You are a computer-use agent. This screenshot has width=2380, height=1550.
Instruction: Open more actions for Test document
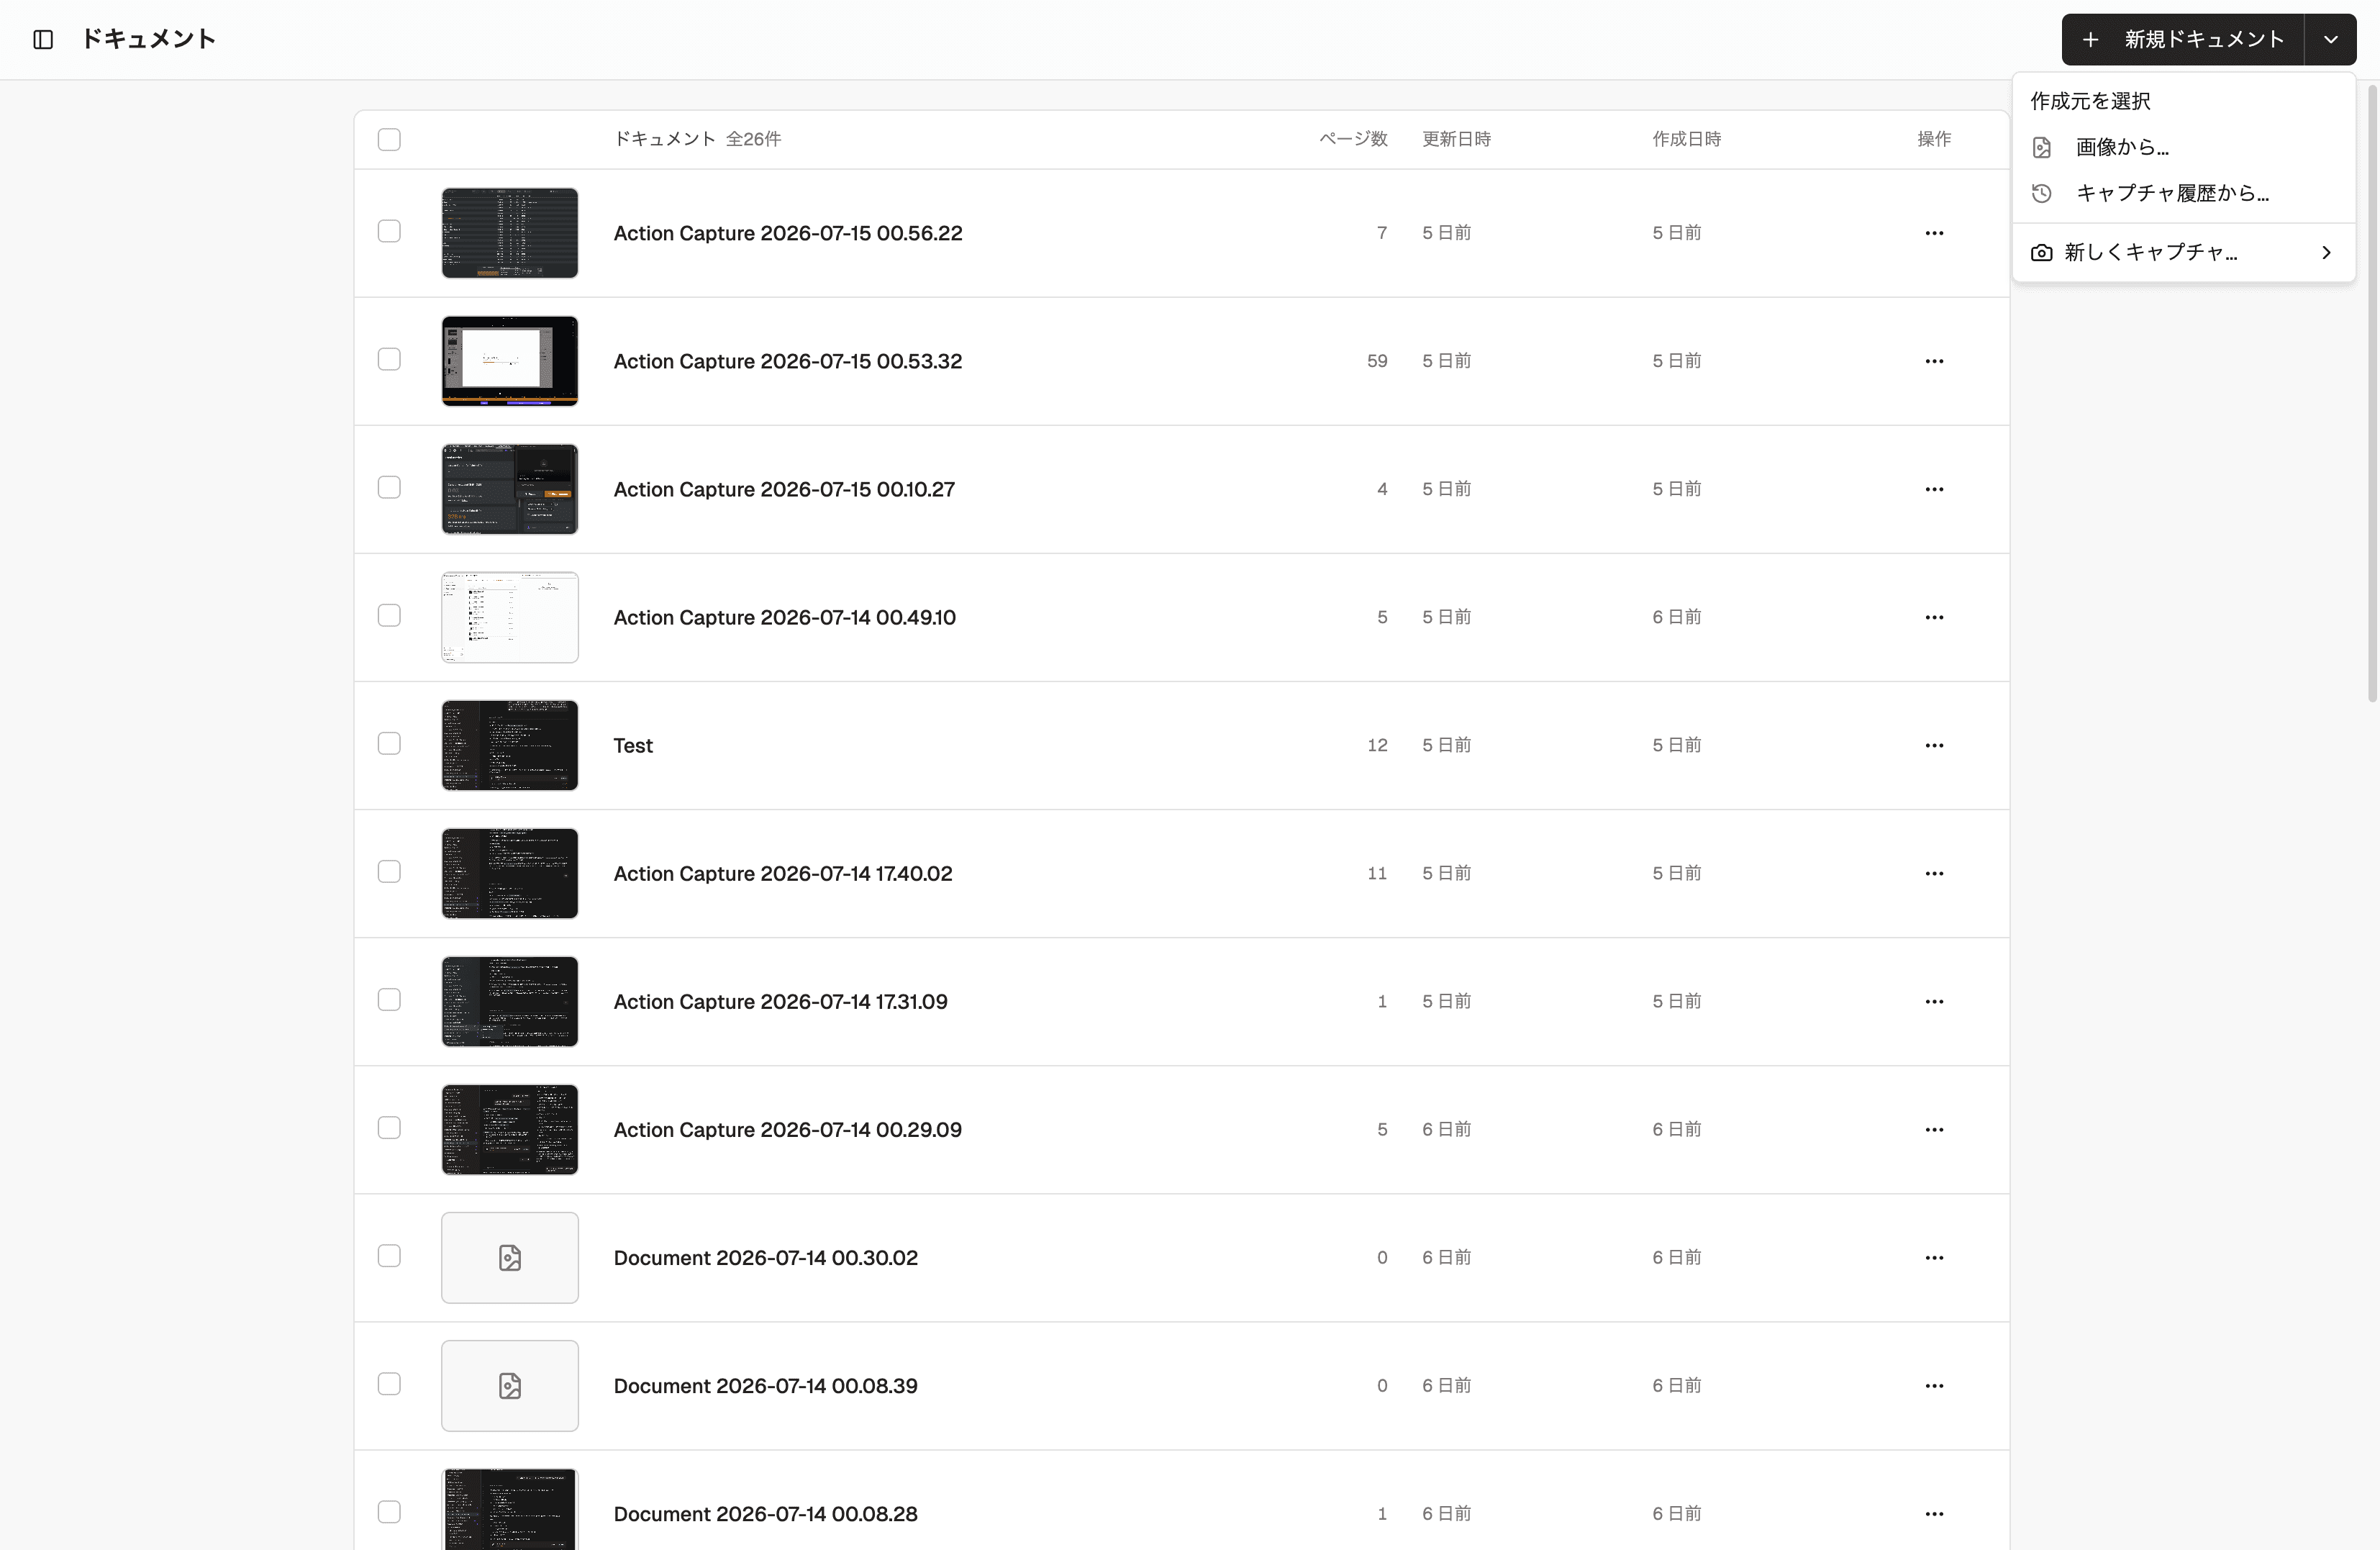pyautogui.click(x=1934, y=745)
